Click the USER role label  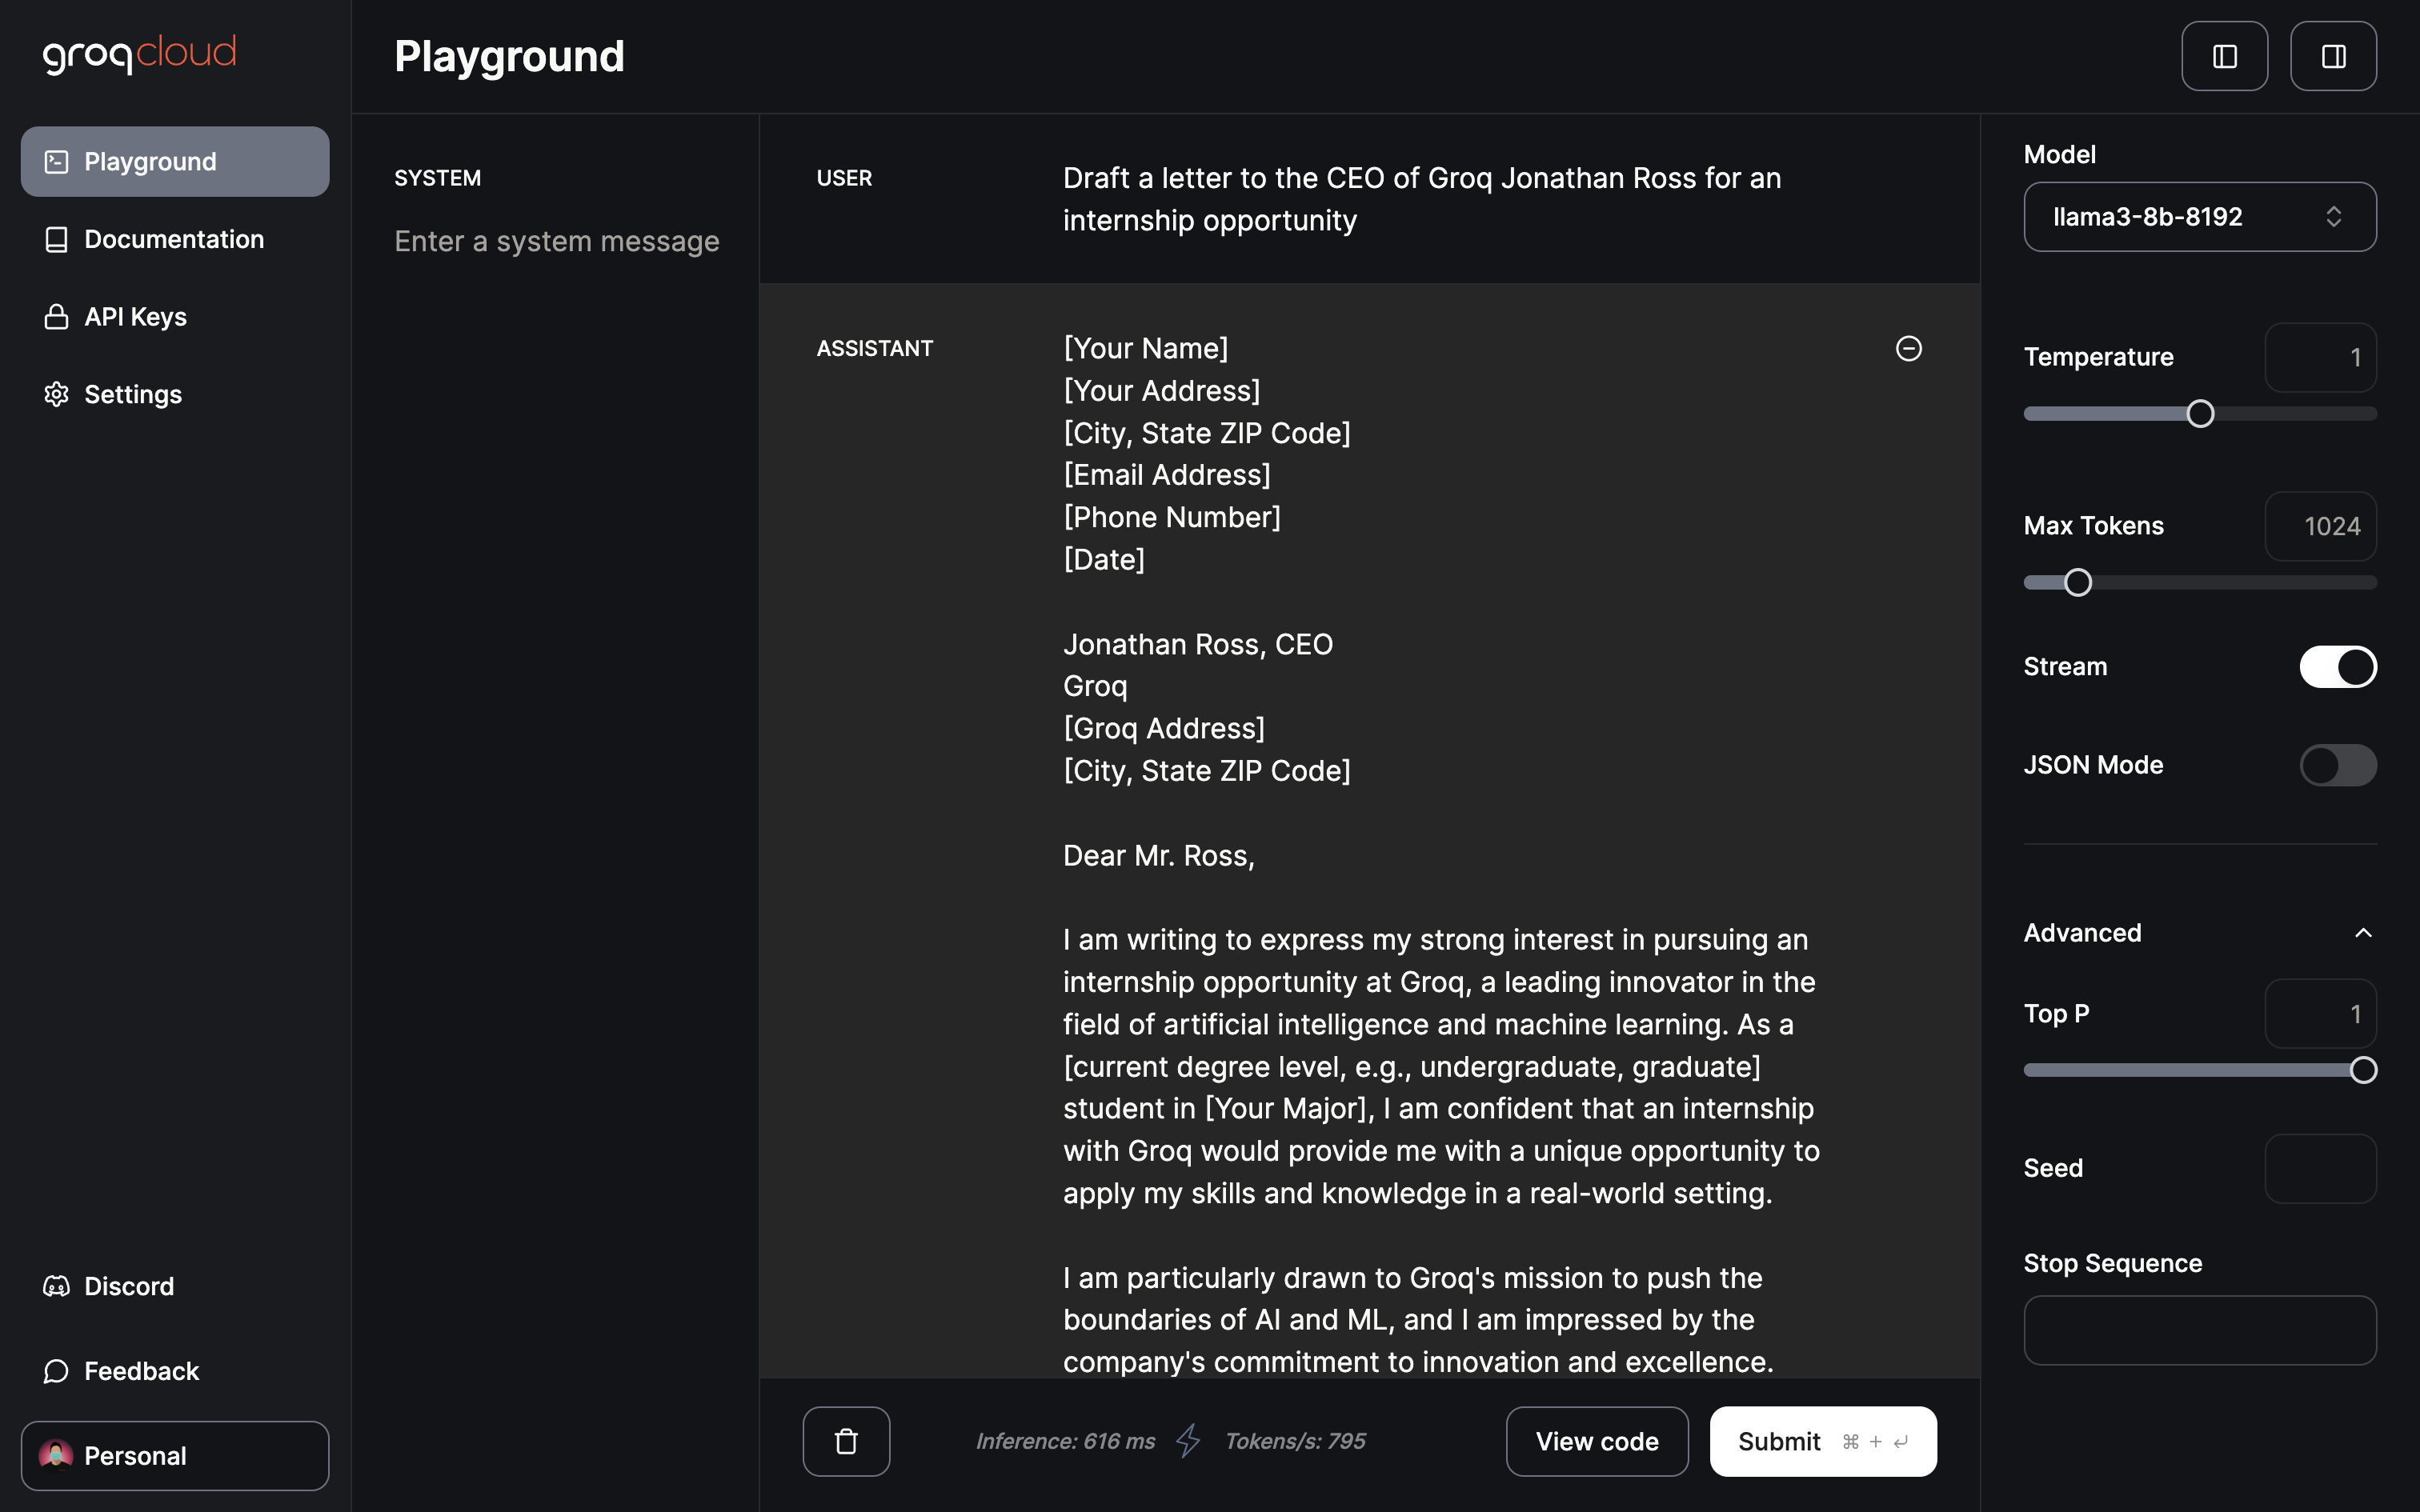point(844,178)
